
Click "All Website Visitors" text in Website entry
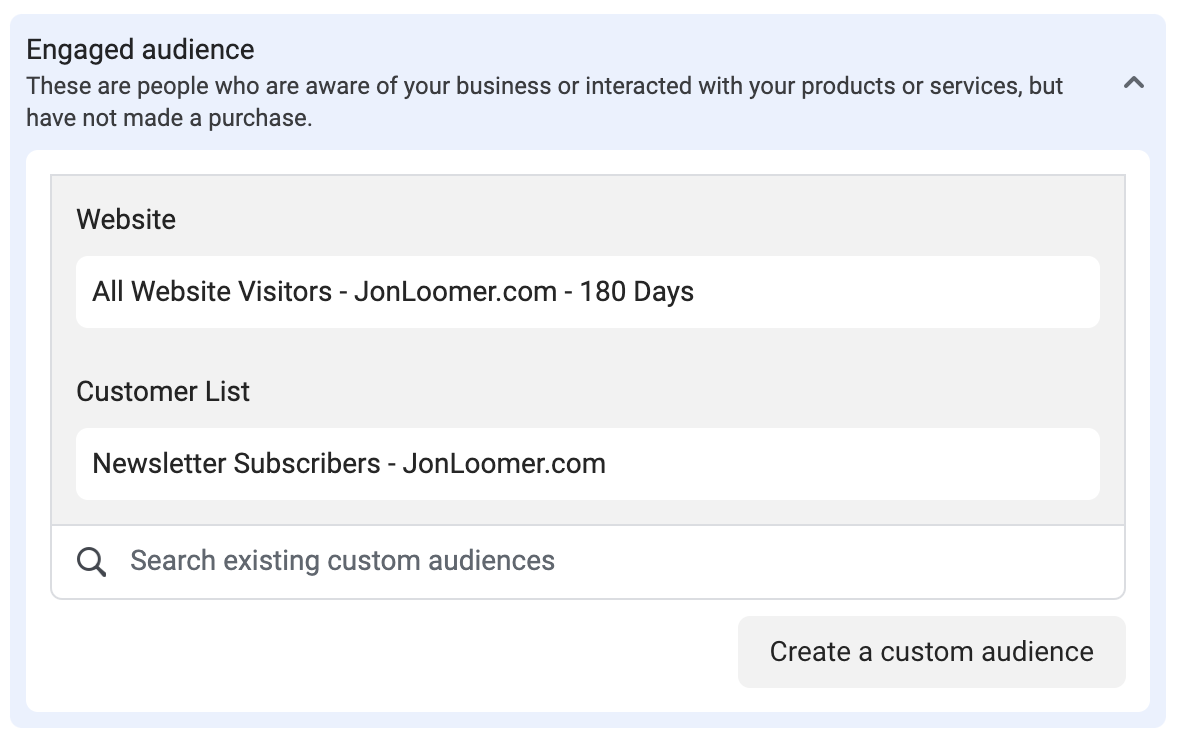(x=212, y=291)
